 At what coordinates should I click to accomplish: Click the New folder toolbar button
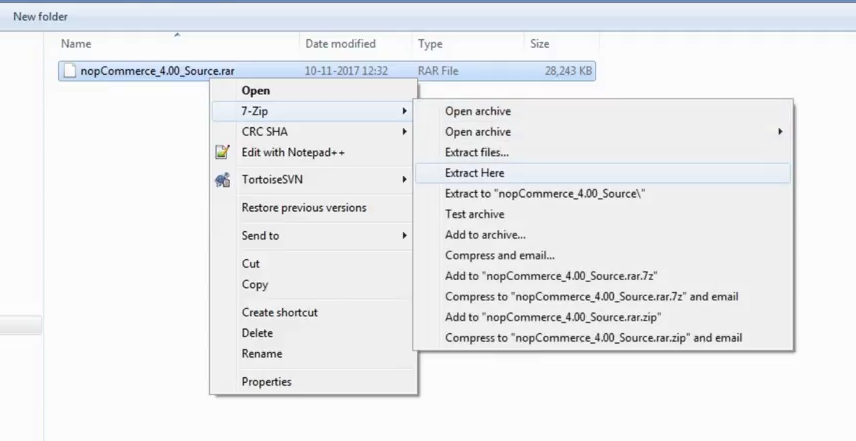(x=40, y=17)
